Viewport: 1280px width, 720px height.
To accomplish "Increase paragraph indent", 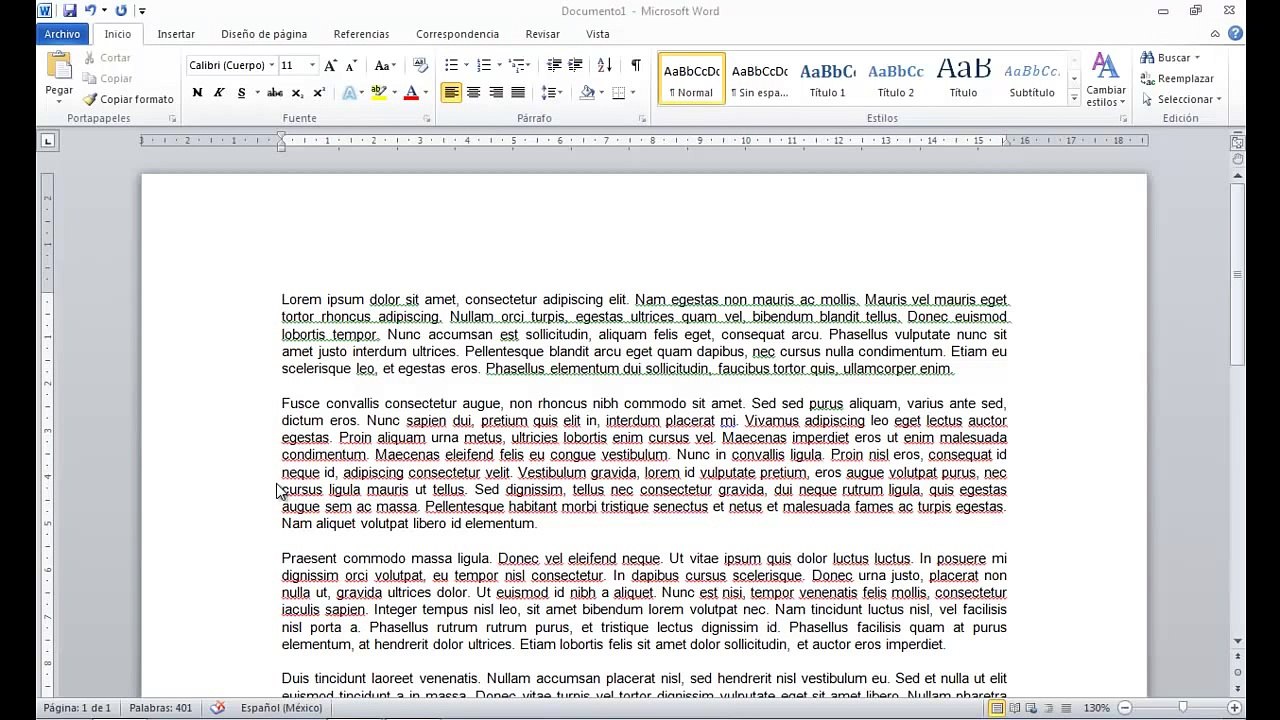I will [575, 65].
